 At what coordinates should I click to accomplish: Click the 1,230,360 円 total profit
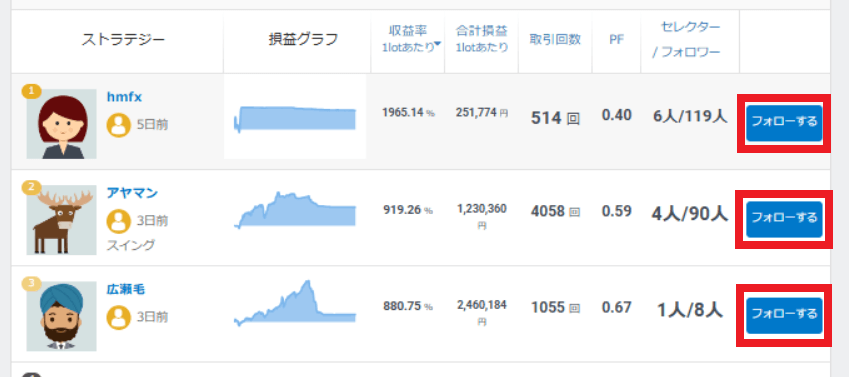point(481,216)
